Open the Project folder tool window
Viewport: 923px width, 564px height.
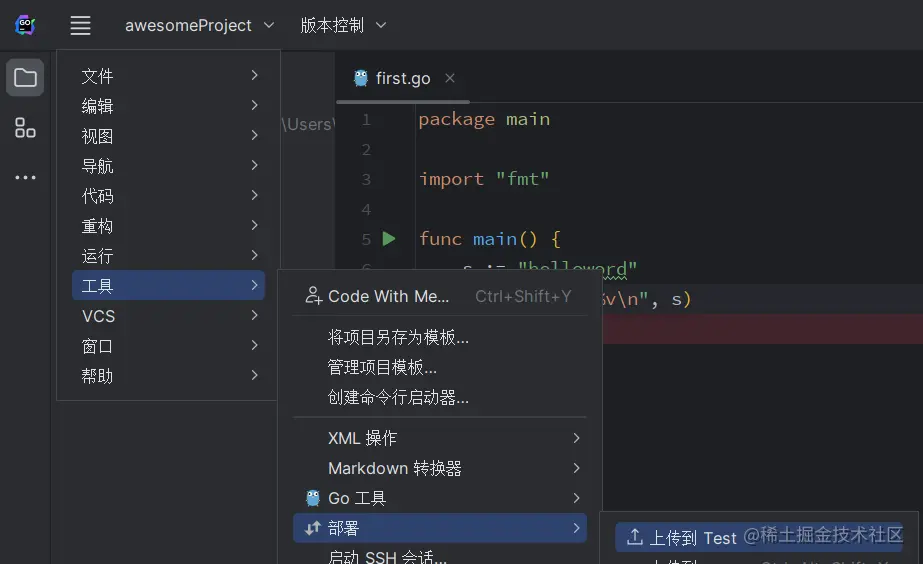pos(26,78)
